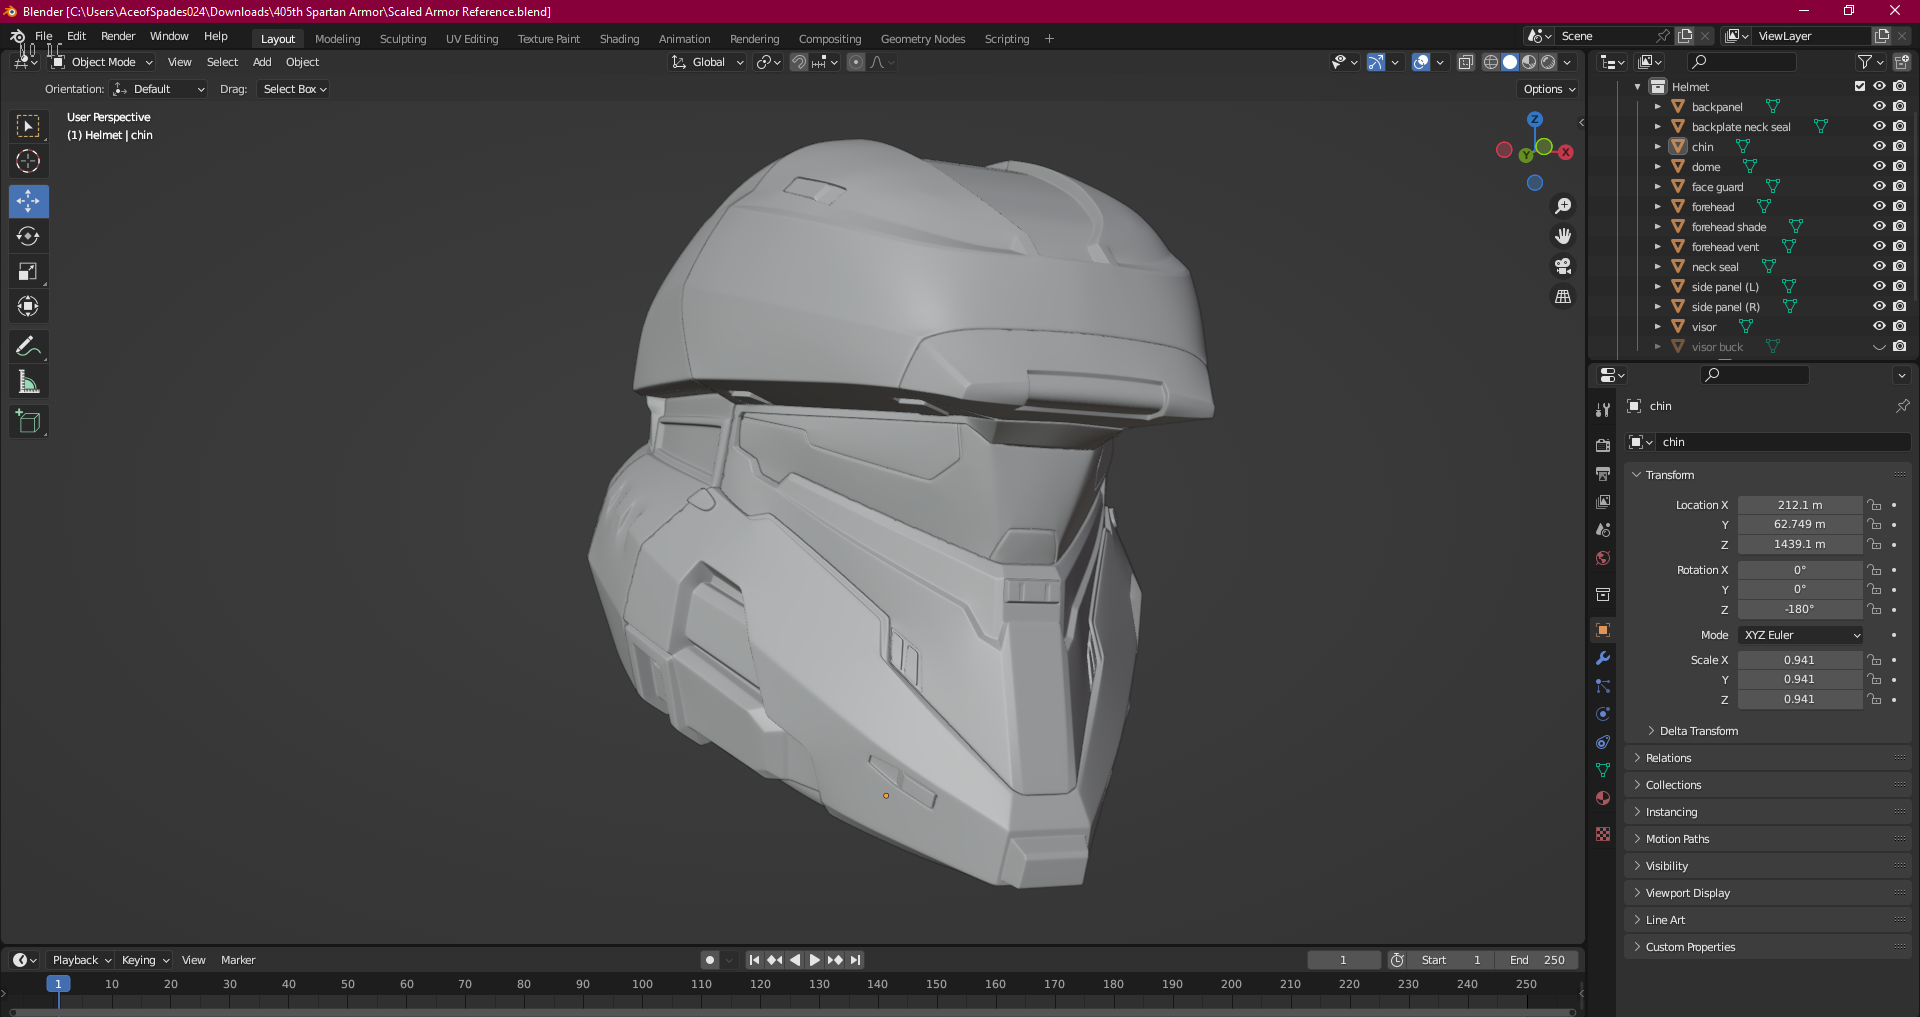
Task: Open the Render menu
Action: coord(118,36)
